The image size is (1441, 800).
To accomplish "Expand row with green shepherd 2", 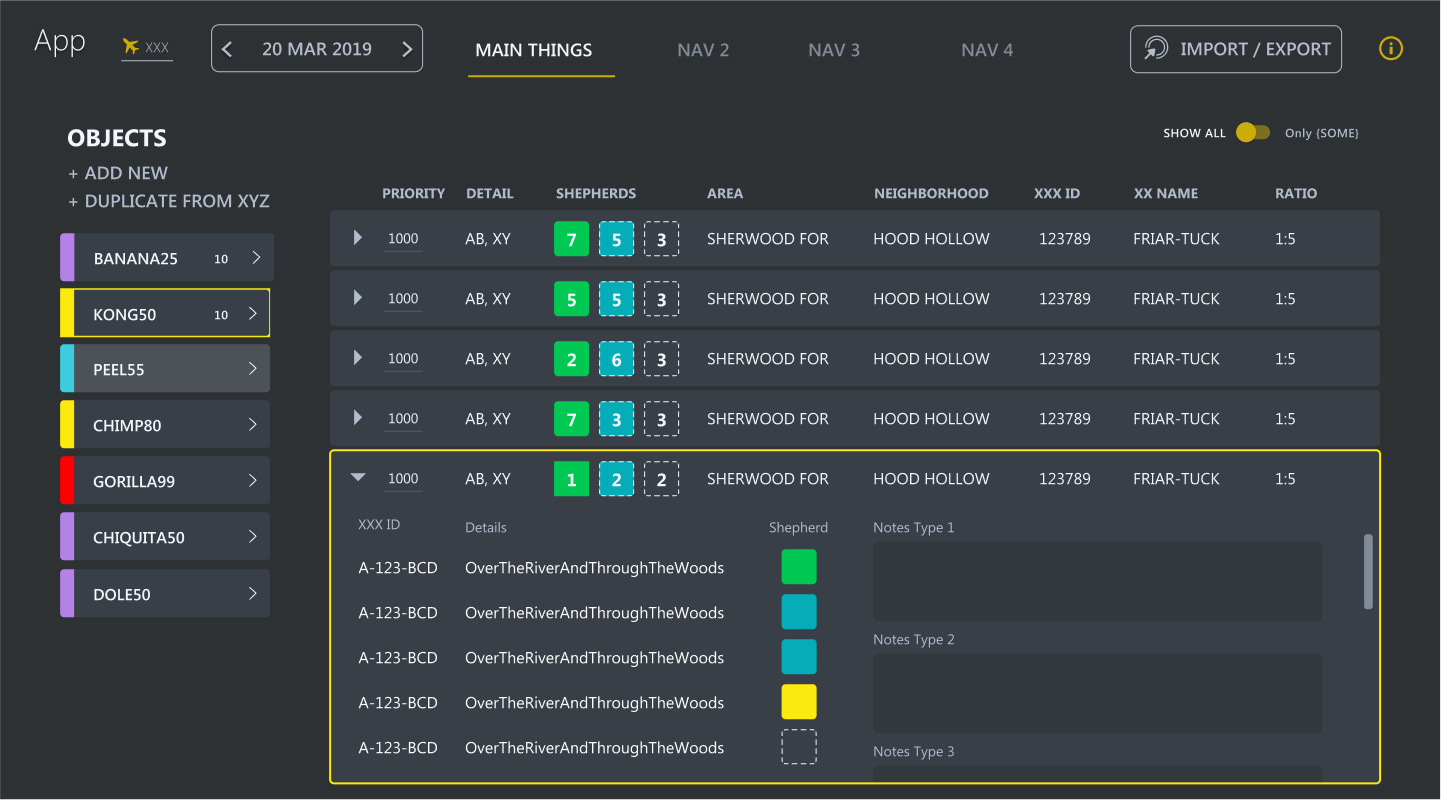I will [358, 358].
